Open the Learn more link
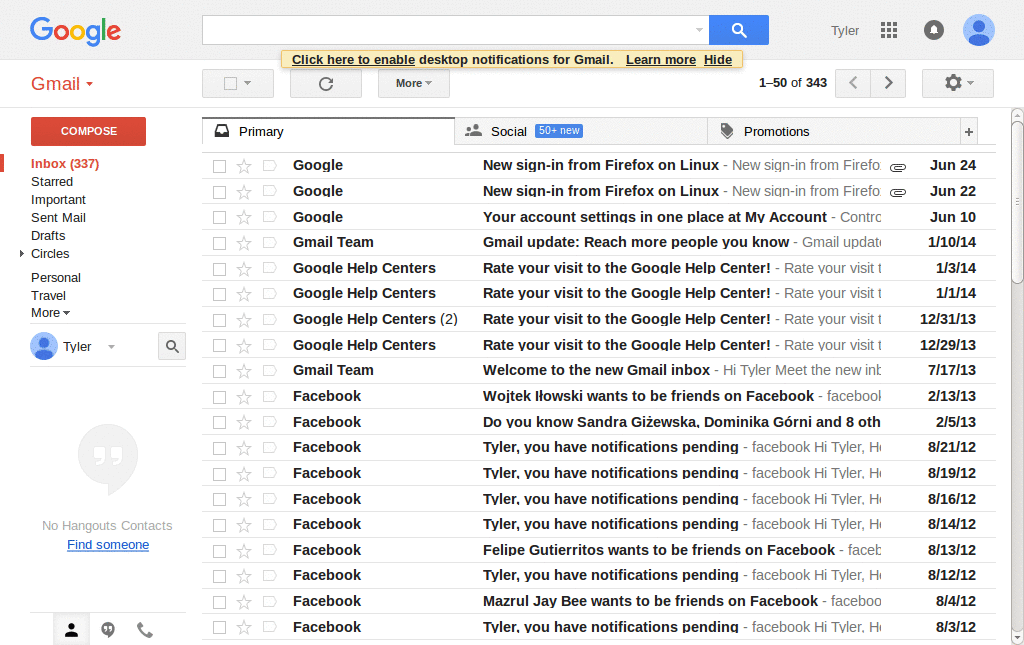The image size is (1024, 645). click(661, 59)
